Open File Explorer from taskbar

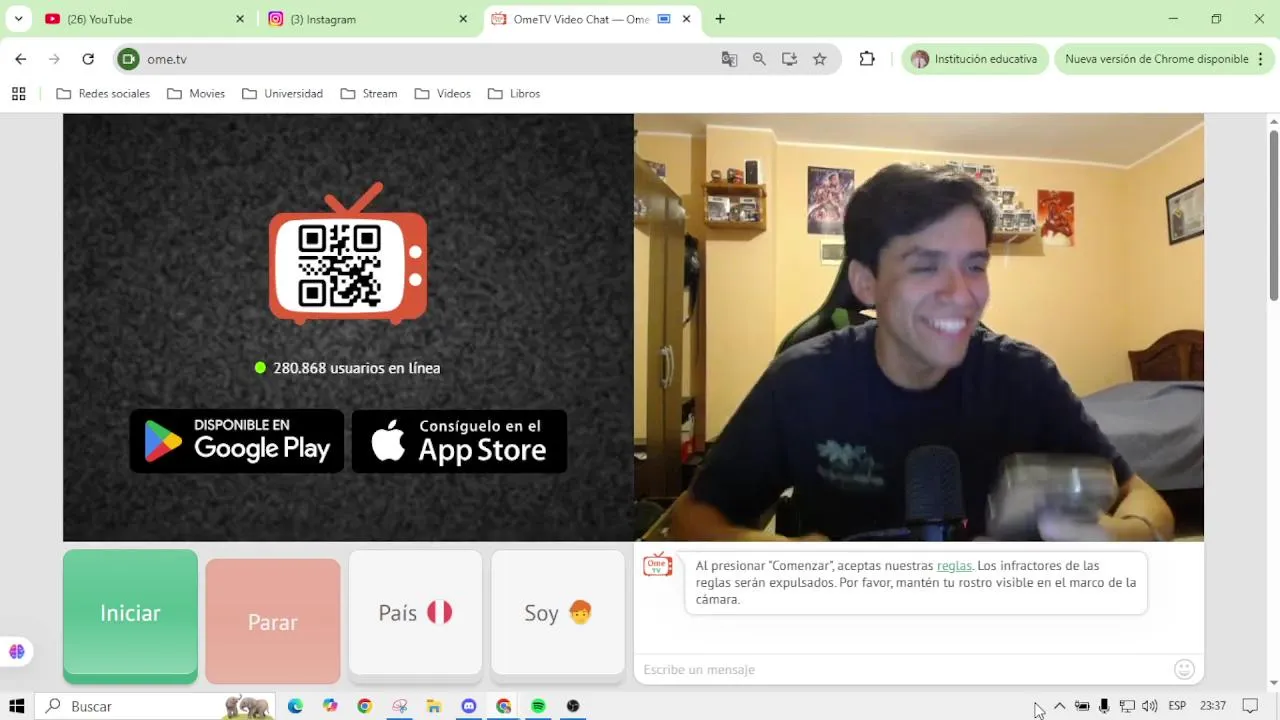(x=434, y=706)
